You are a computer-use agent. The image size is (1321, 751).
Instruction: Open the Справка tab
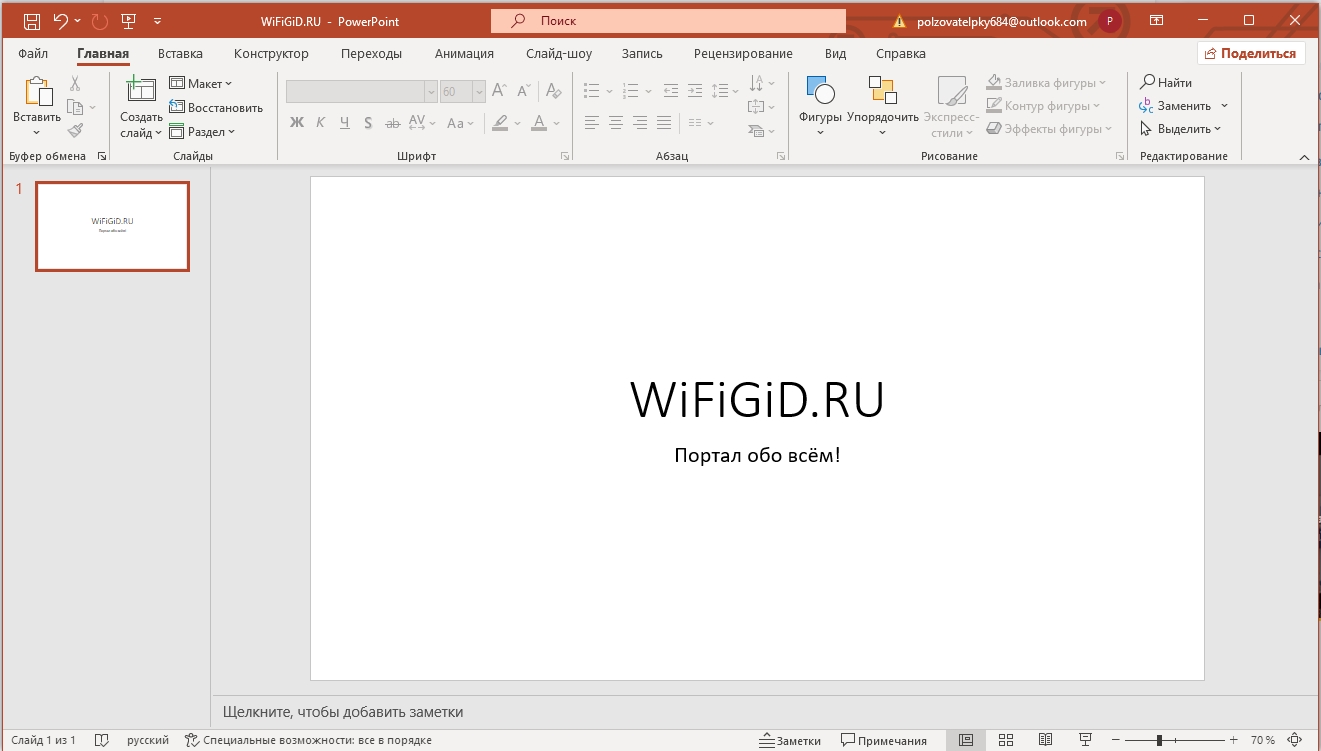tap(900, 54)
